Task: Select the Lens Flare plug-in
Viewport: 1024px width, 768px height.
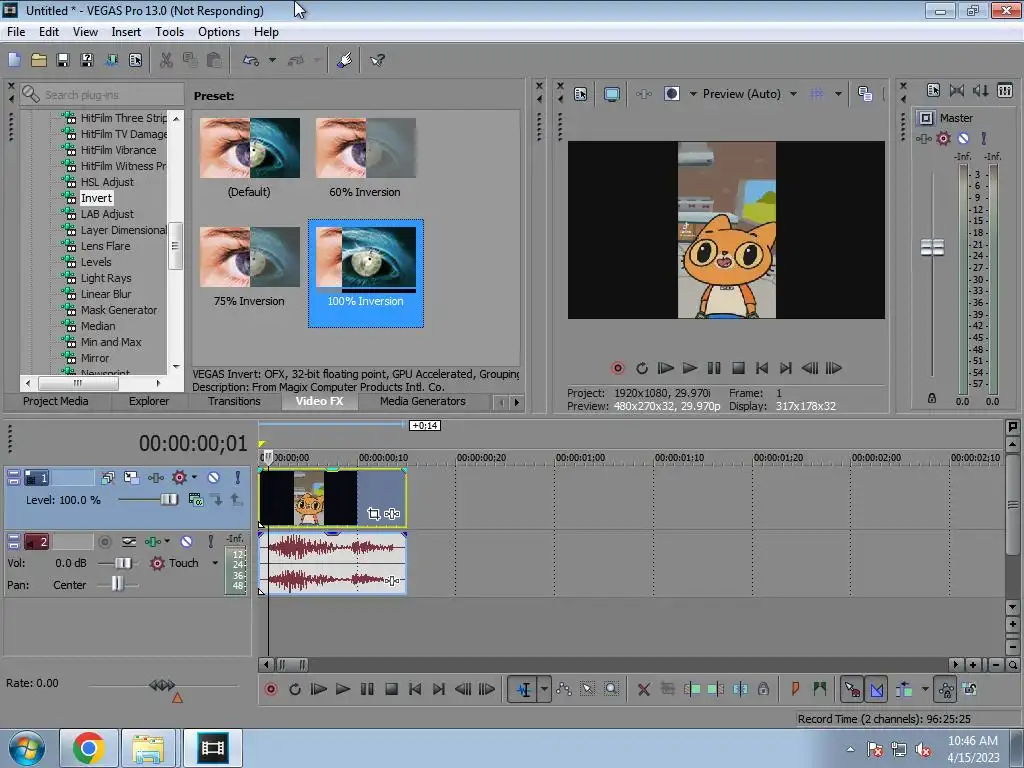Action: (105, 246)
